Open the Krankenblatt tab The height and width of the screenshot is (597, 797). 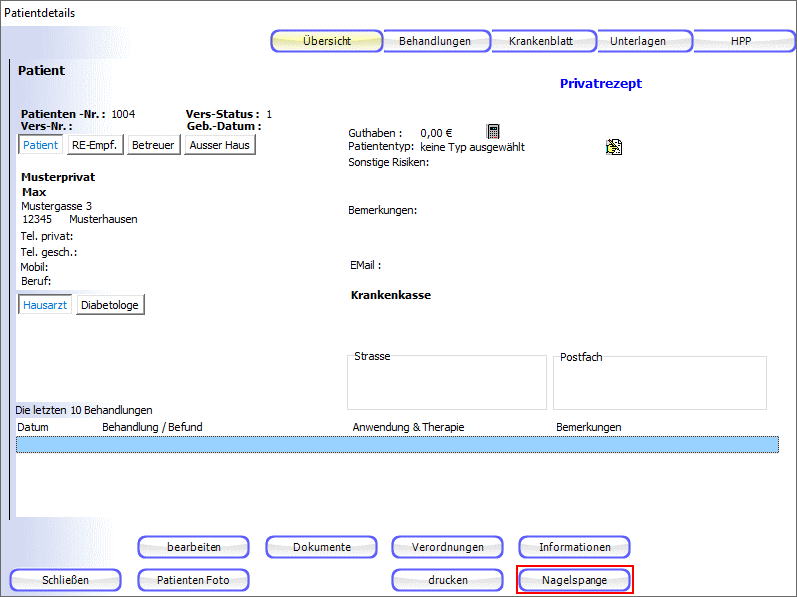coord(544,41)
